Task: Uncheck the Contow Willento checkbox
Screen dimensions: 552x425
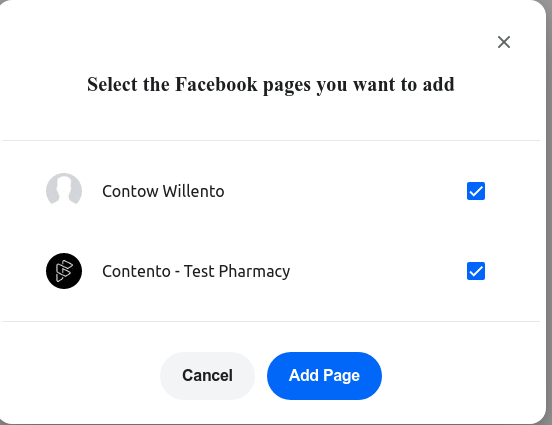Action: [476, 191]
